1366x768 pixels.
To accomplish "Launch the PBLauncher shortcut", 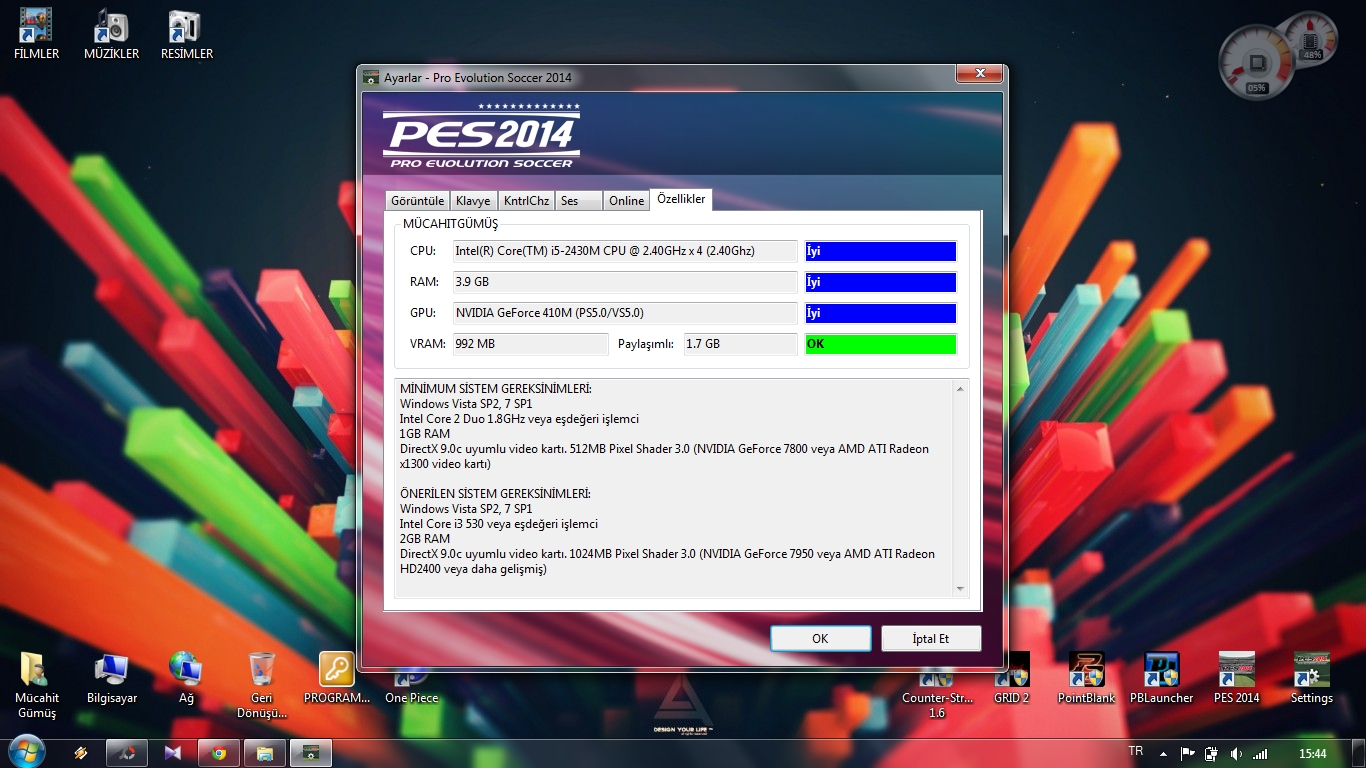I will coord(1161,678).
